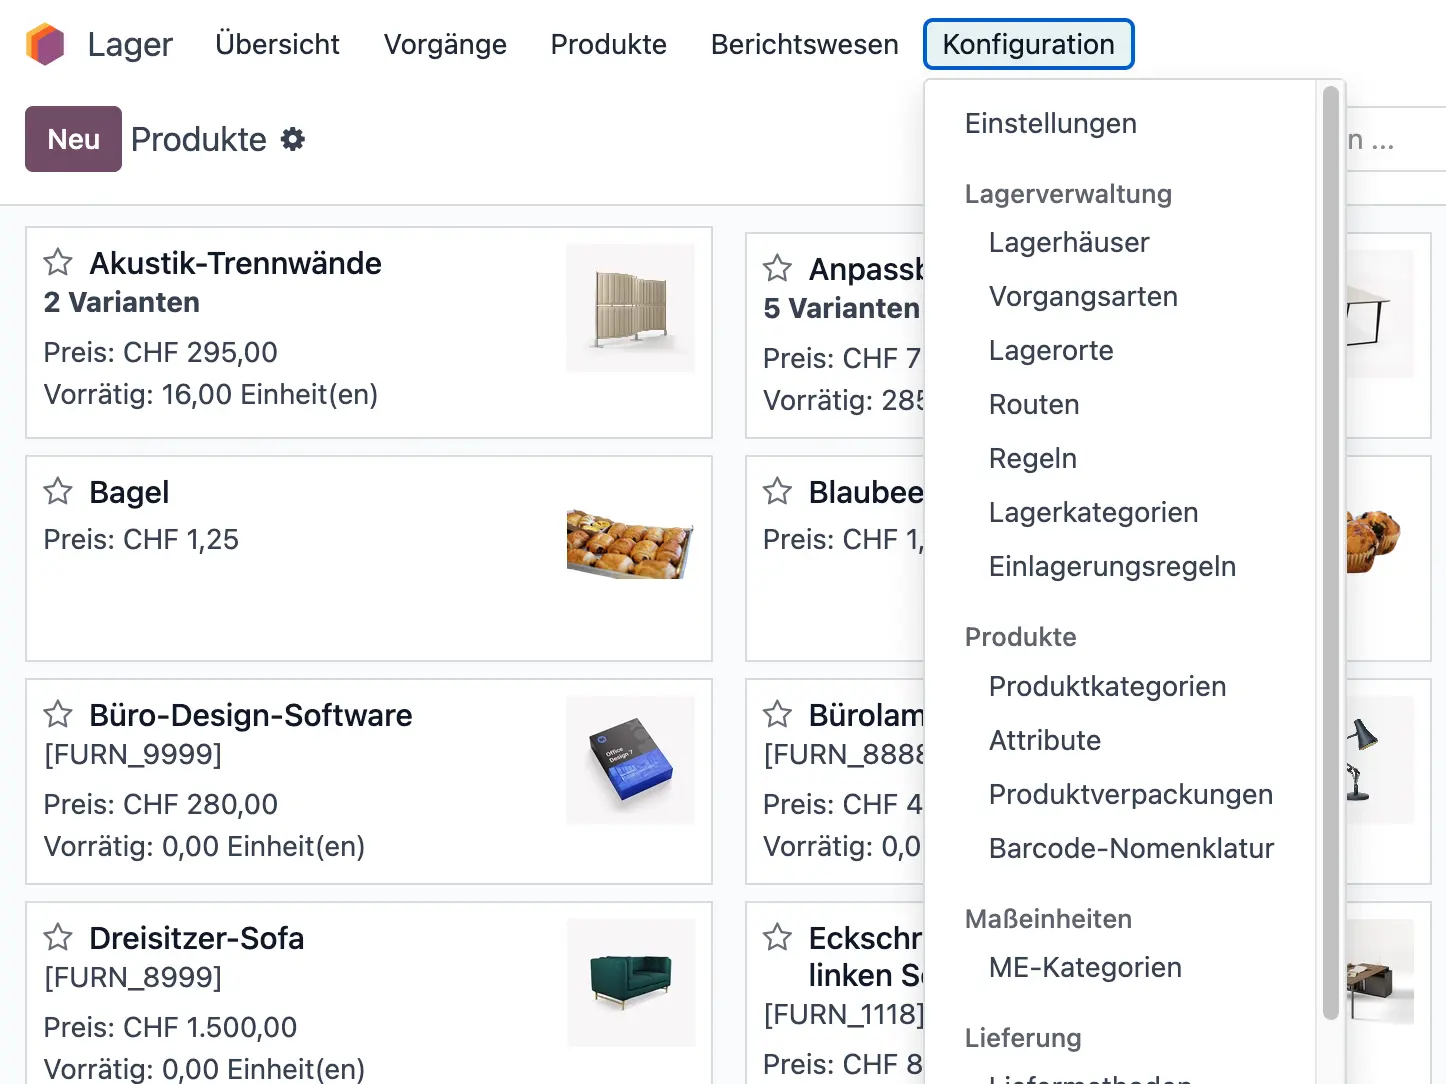Open the Berichtswesen section
This screenshot has height=1084, width=1446.
click(x=804, y=44)
